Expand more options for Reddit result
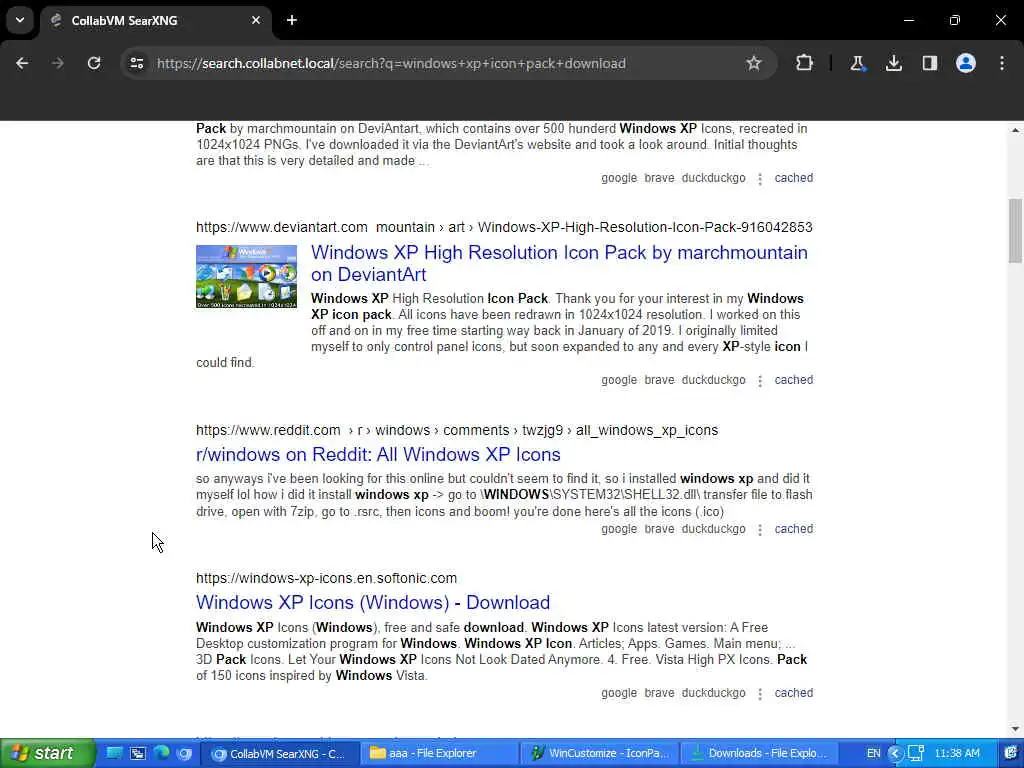This screenshot has width=1024, height=768. pos(760,530)
